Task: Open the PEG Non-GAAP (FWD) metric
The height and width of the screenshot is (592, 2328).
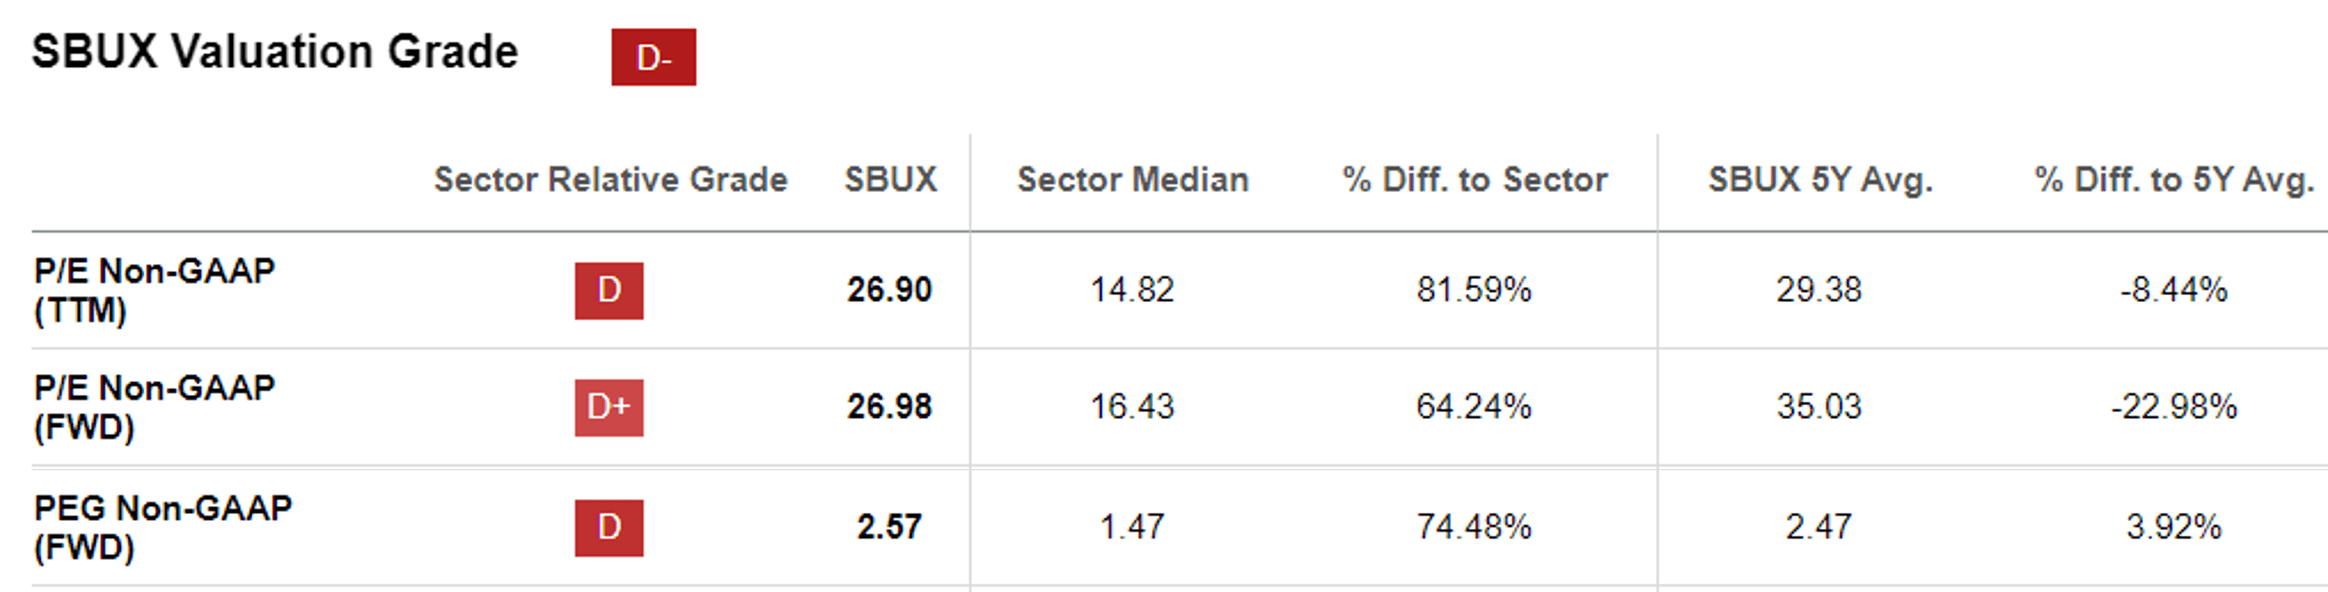Action: 162,527
